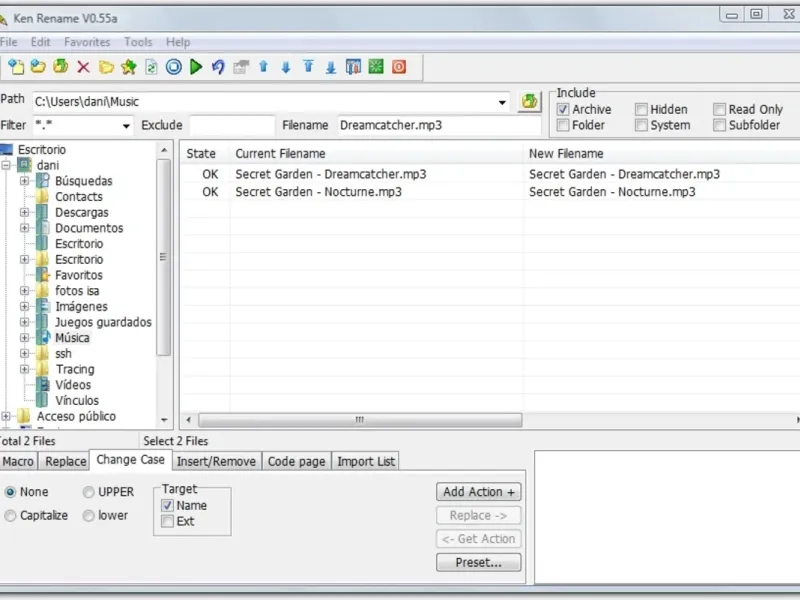Check the Ext target checkbox

[167, 521]
